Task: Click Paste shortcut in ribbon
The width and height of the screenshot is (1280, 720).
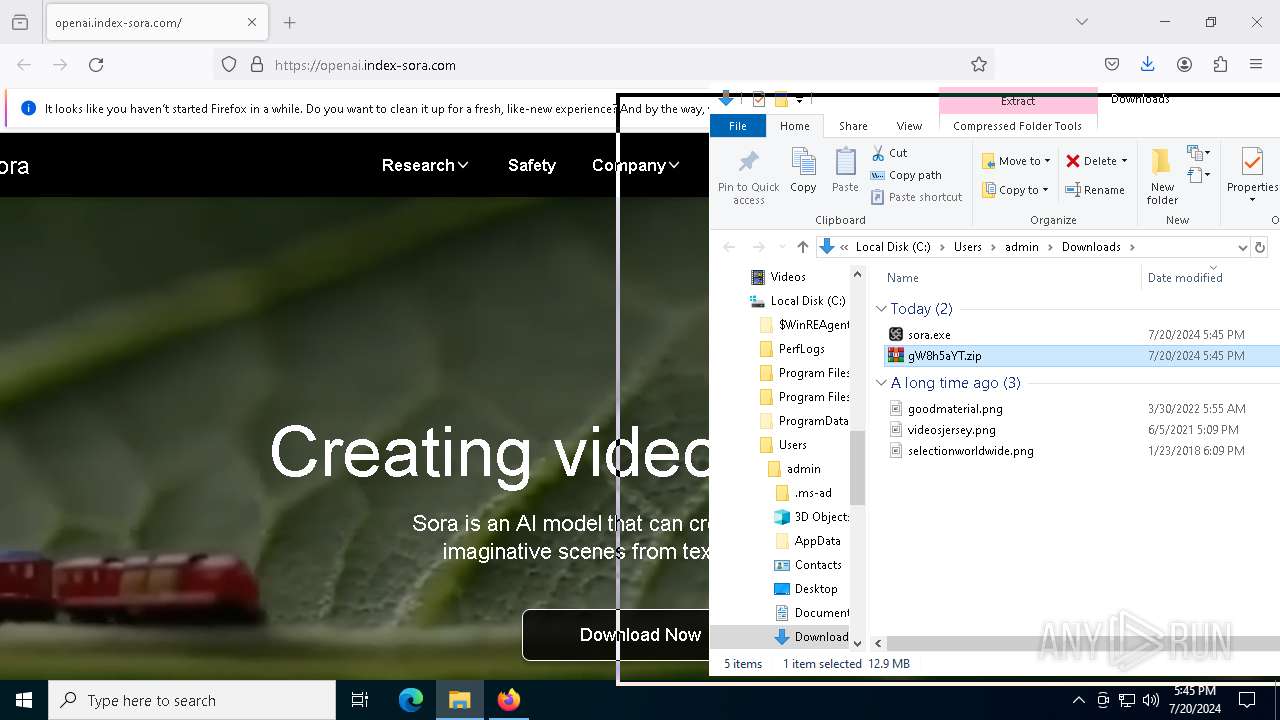Action: click(916, 197)
